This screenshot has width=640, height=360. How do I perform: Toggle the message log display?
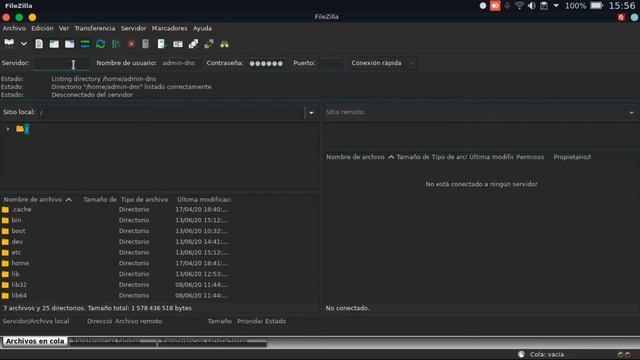click(39, 44)
